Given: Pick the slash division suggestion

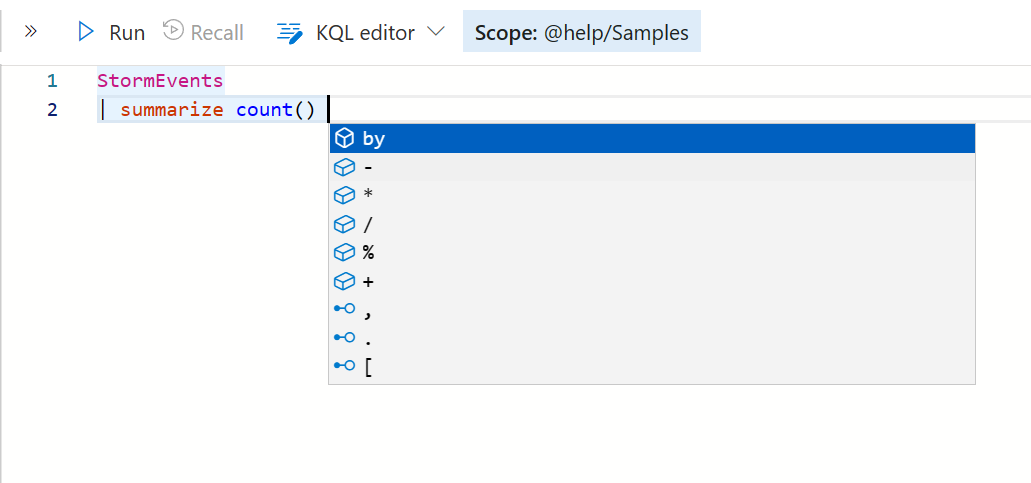Looking at the screenshot, I should click(x=652, y=225).
